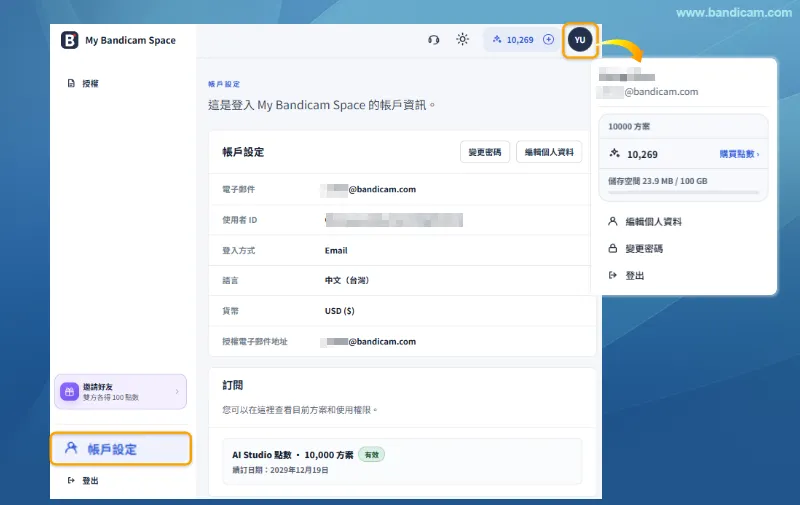Click the My Bandicam Space title
The width and height of the screenshot is (800, 505).
(x=131, y=40)
